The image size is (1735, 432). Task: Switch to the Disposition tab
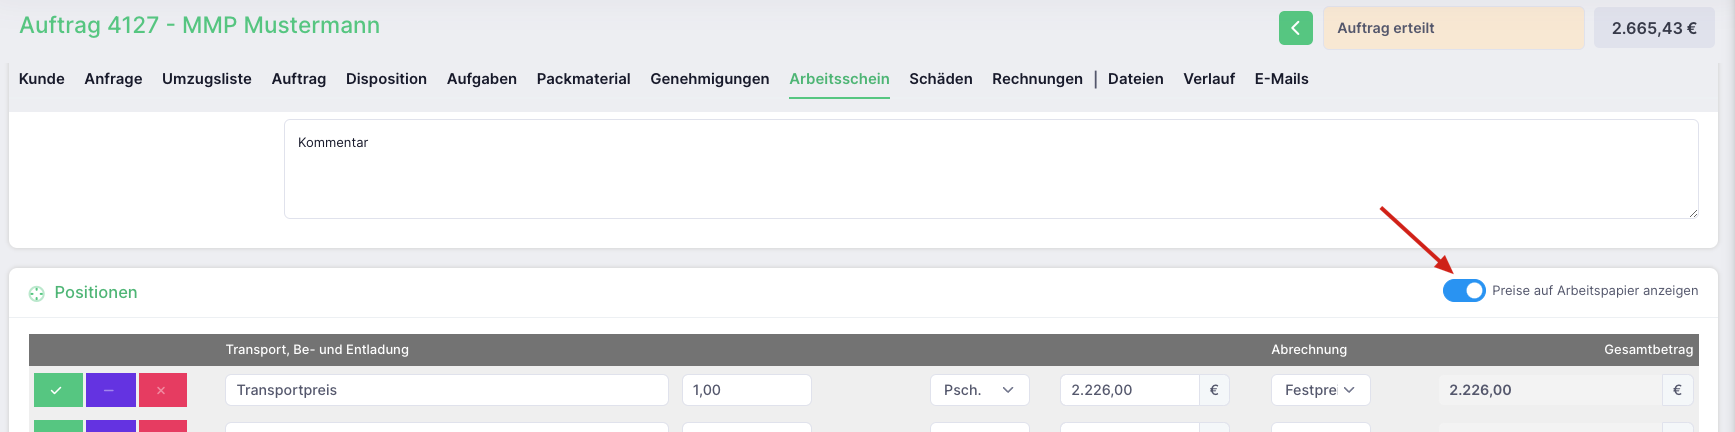pyautogui.click(x=386, y=79)
